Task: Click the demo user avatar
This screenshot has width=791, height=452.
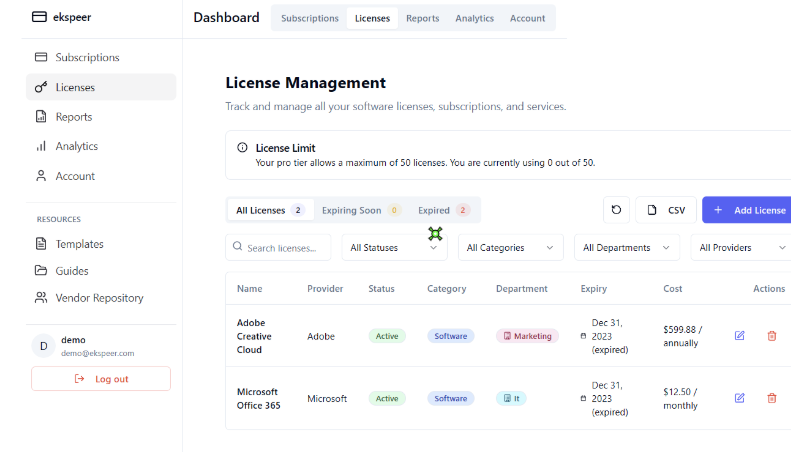Action: [x=43, y=346]
